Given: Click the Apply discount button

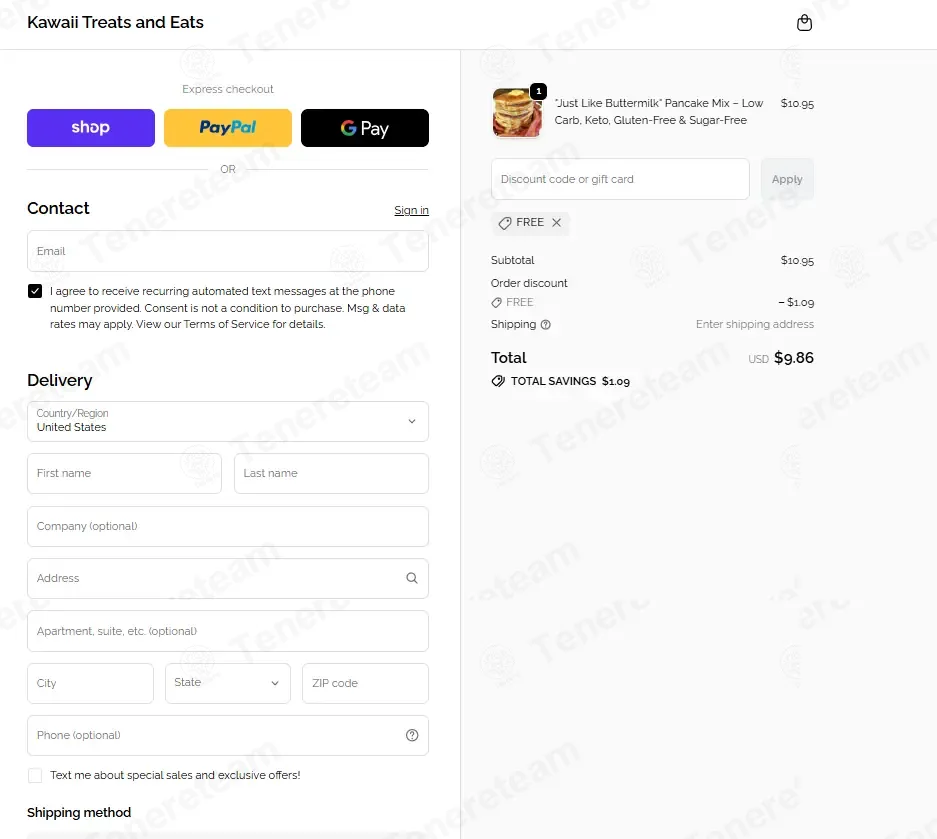Looking at the screenshot, I should (786, 179).
